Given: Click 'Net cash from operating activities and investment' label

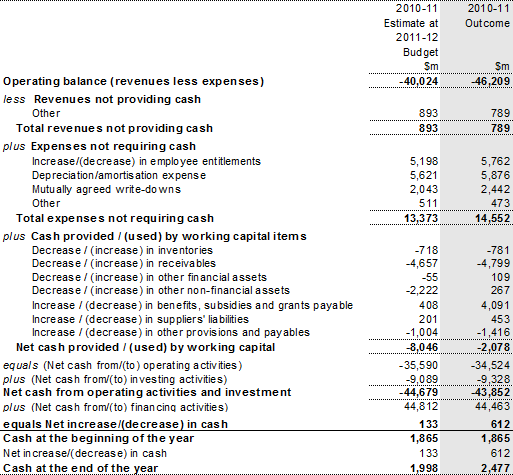Looking at the screenshot, I should click(x=147, y=392).
